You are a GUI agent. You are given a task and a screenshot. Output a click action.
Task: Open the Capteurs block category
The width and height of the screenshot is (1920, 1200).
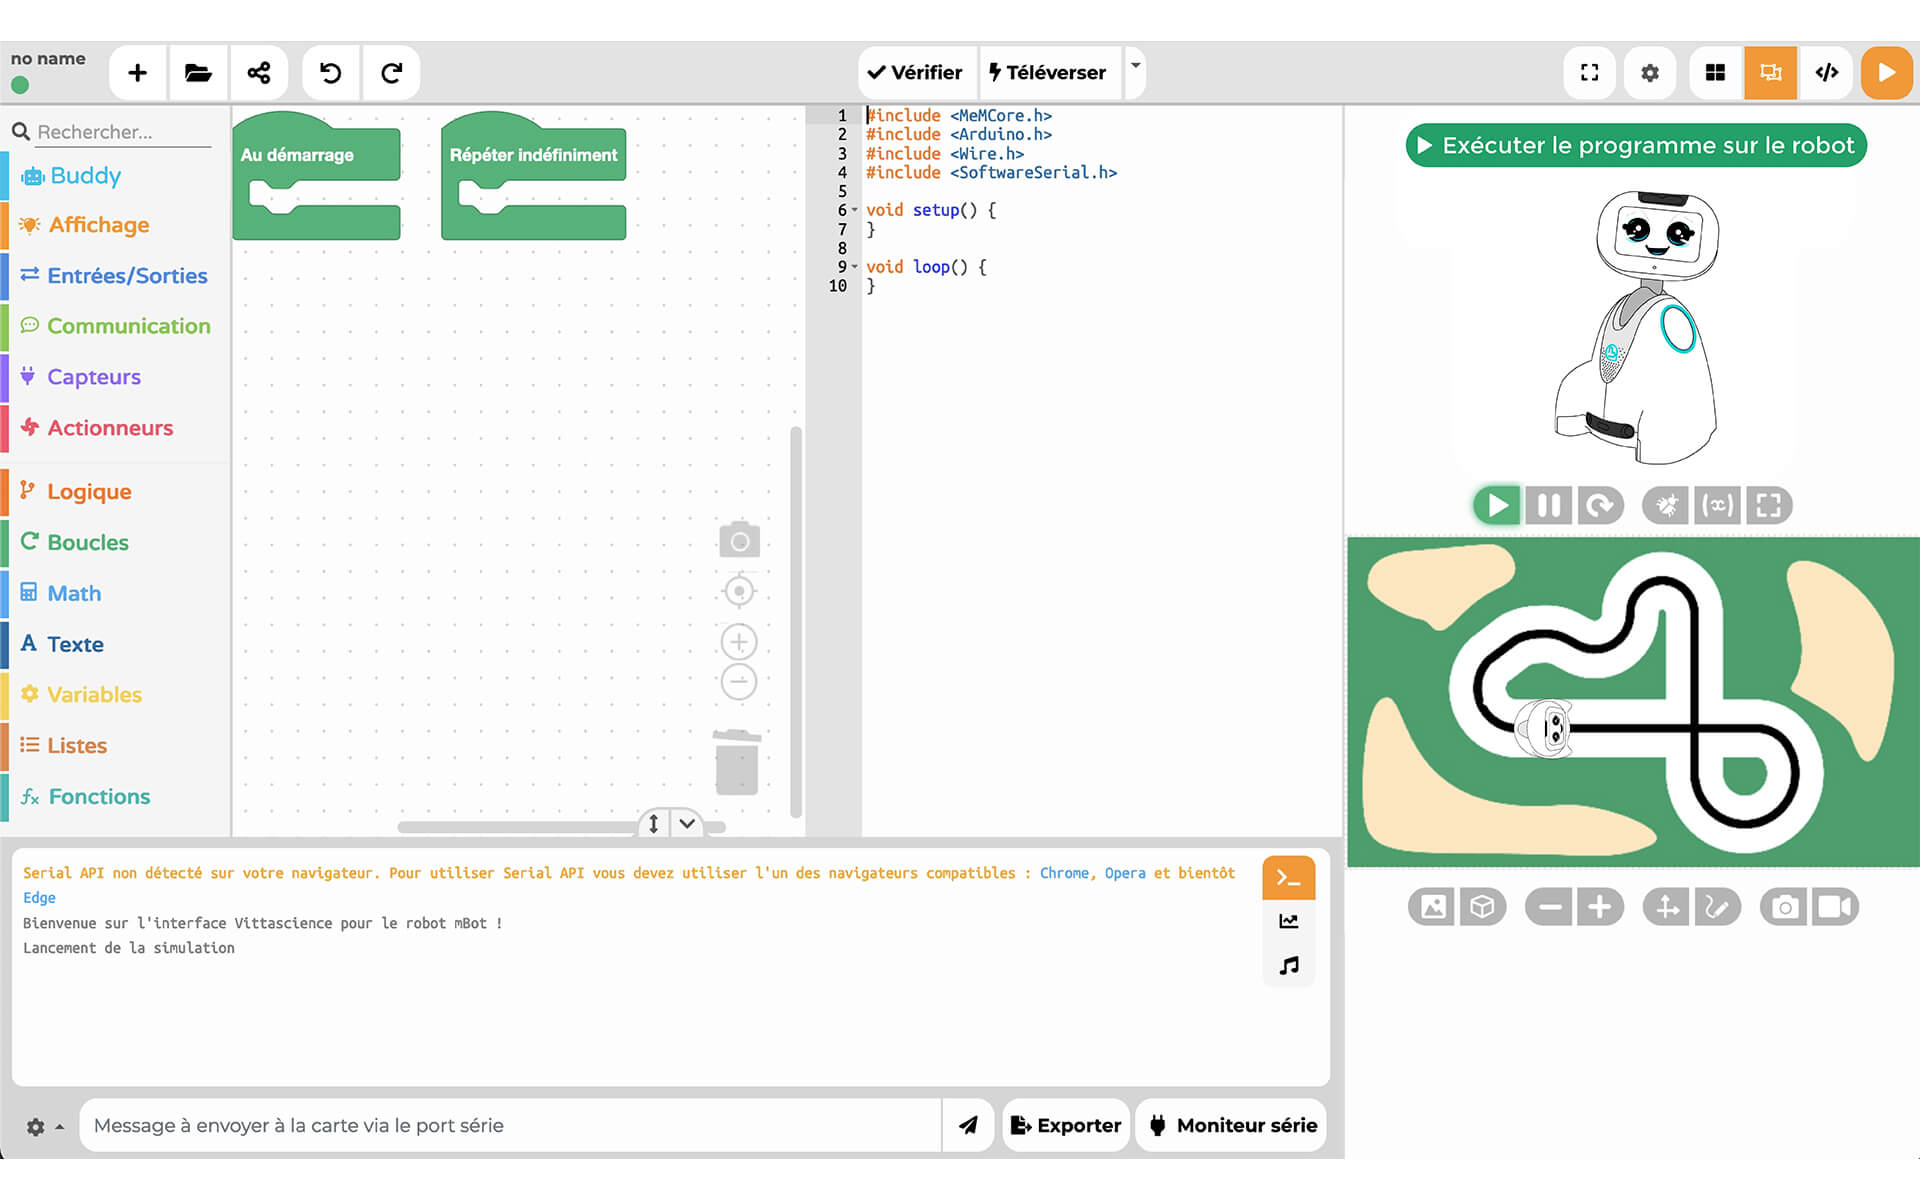94,377
